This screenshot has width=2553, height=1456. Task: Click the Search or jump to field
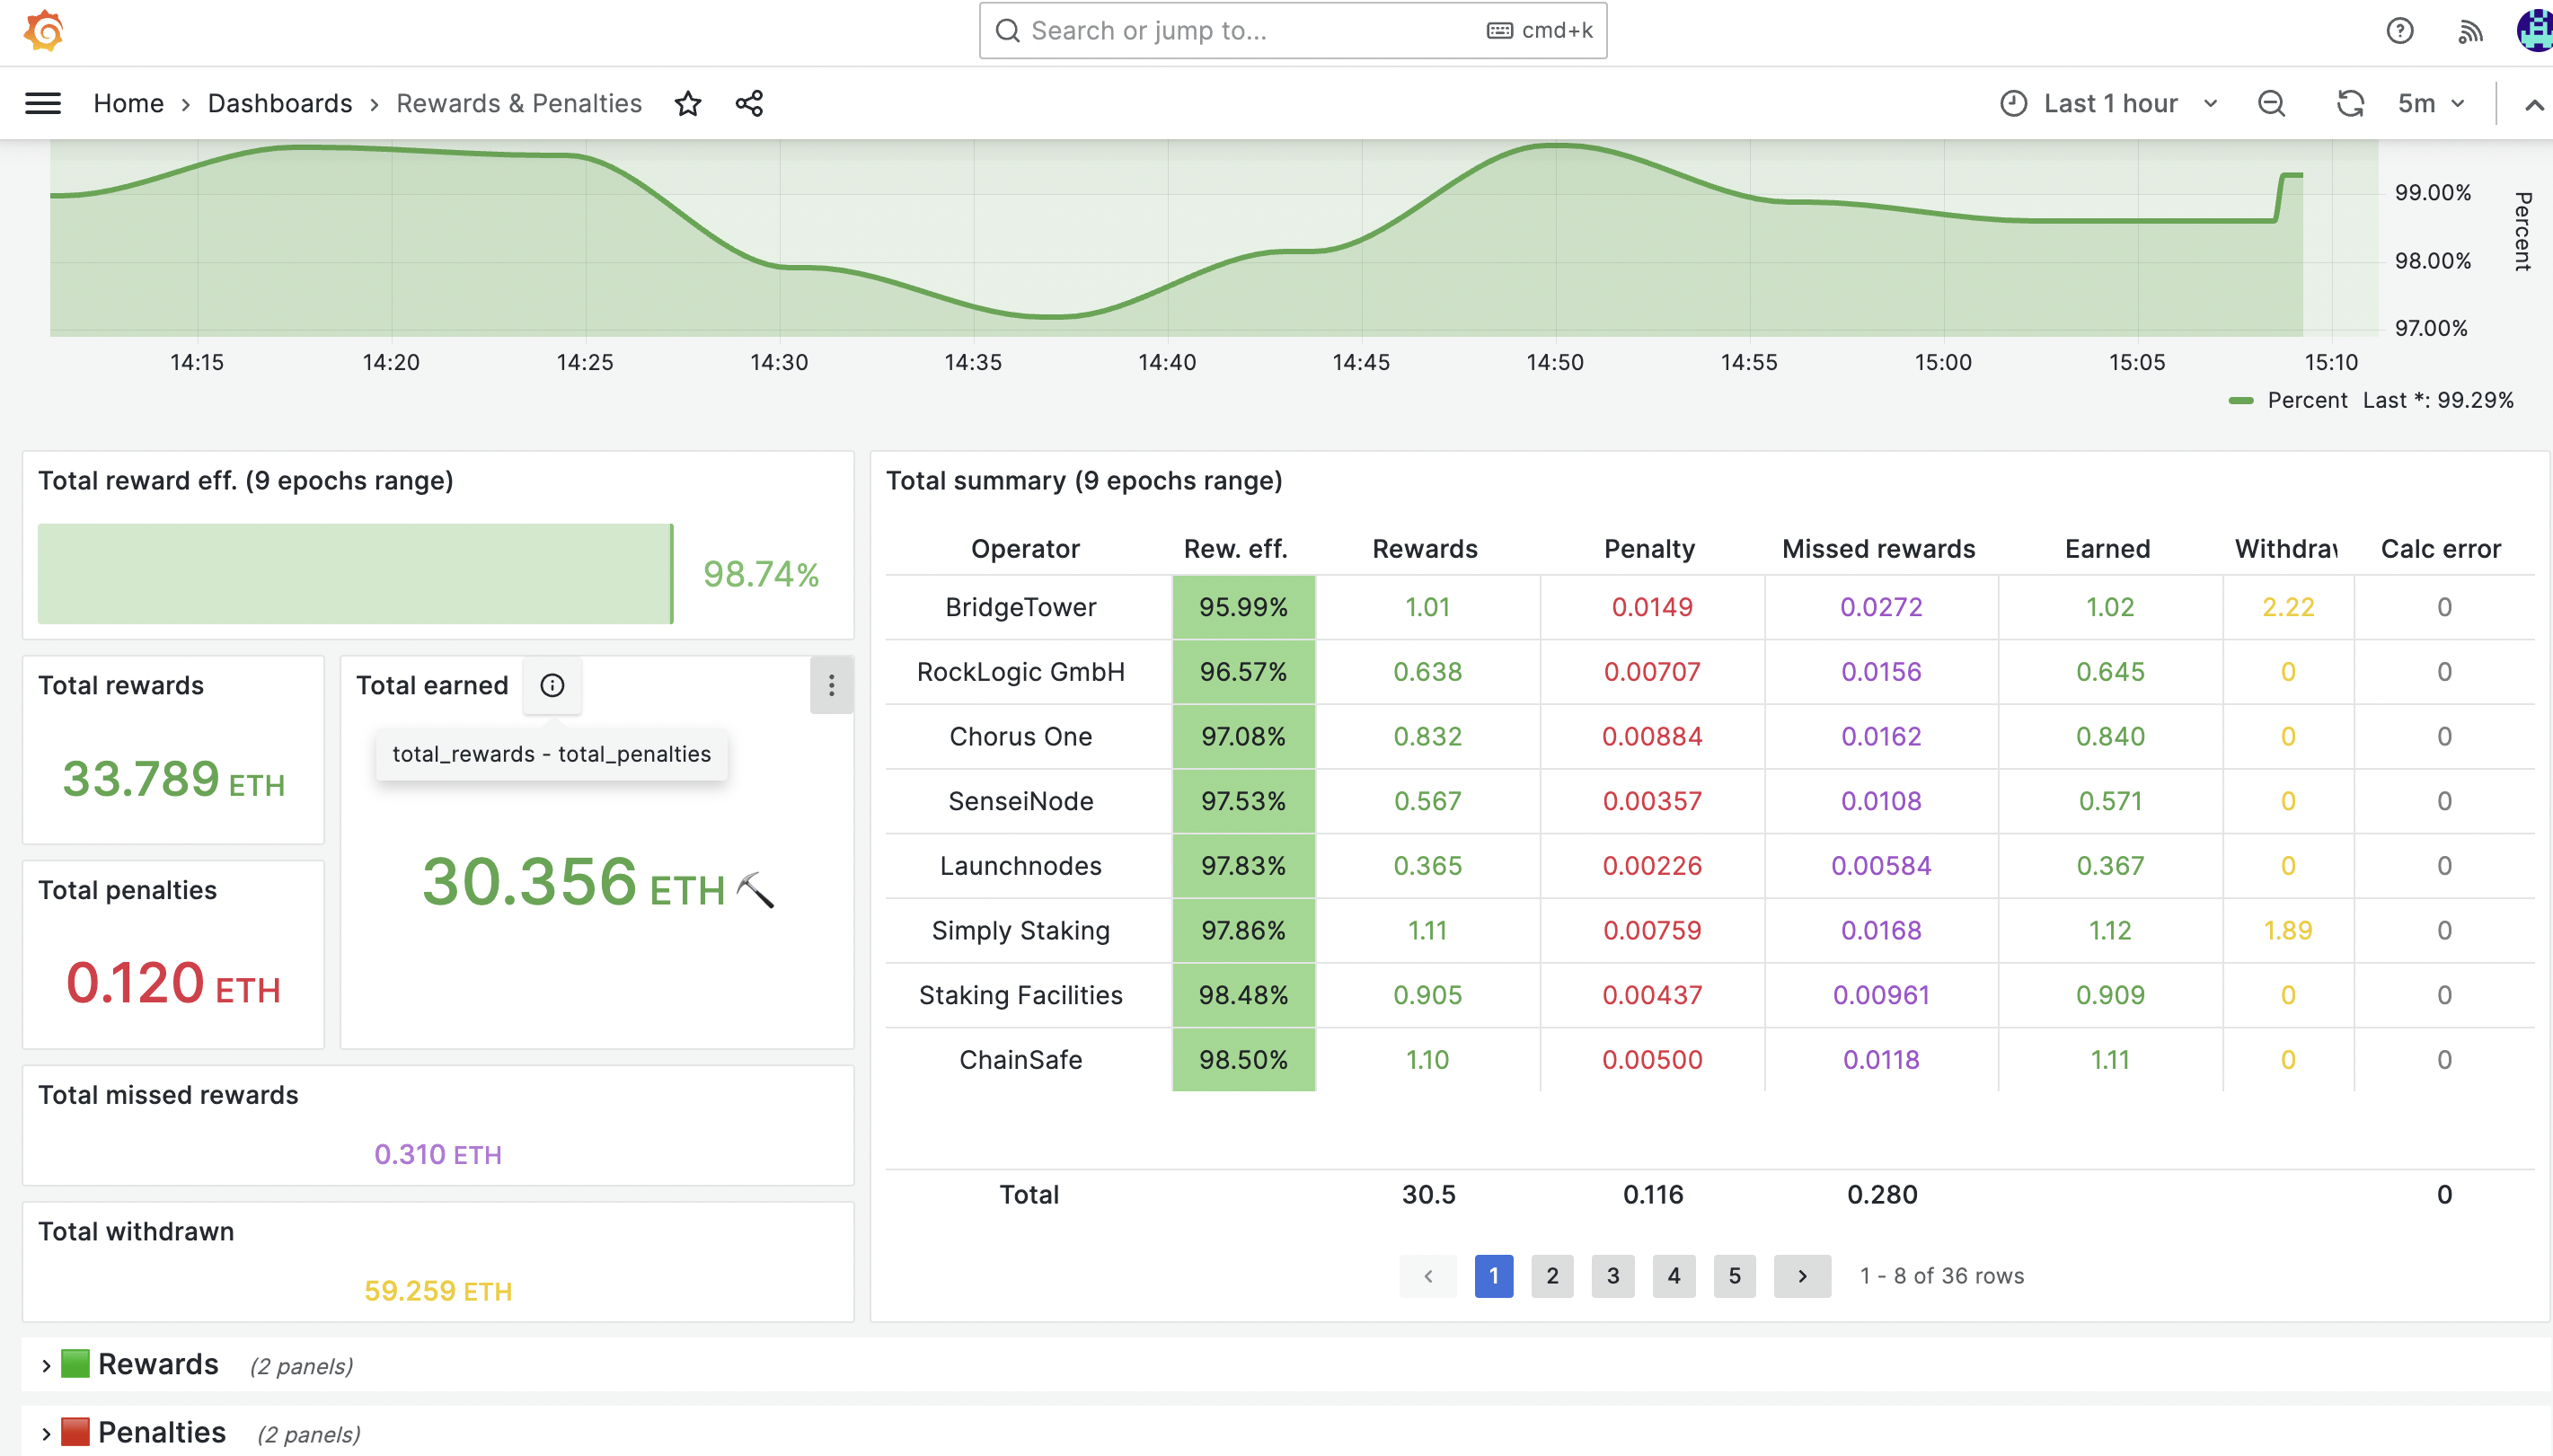pos(1250,31)
